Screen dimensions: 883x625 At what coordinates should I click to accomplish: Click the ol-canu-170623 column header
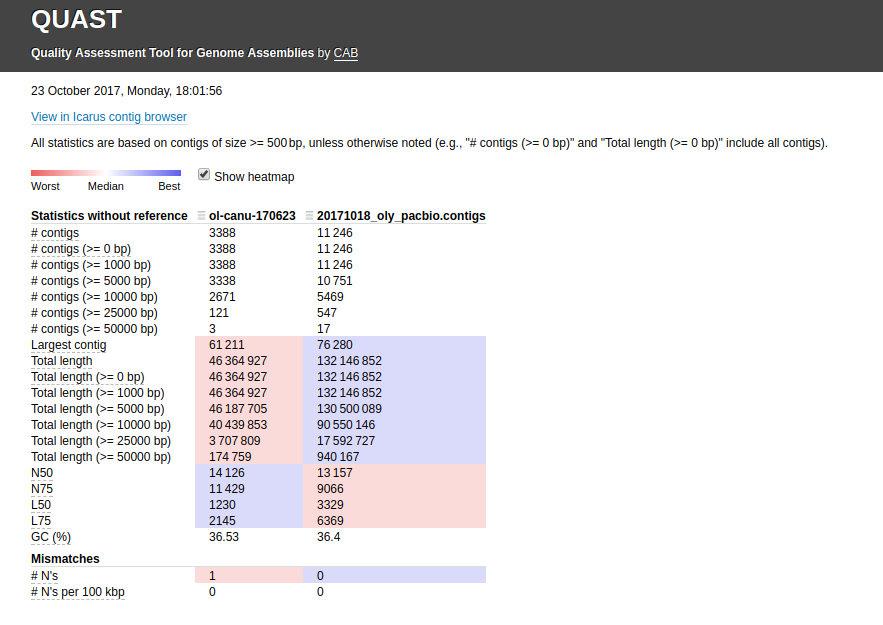tap(252, 216)
